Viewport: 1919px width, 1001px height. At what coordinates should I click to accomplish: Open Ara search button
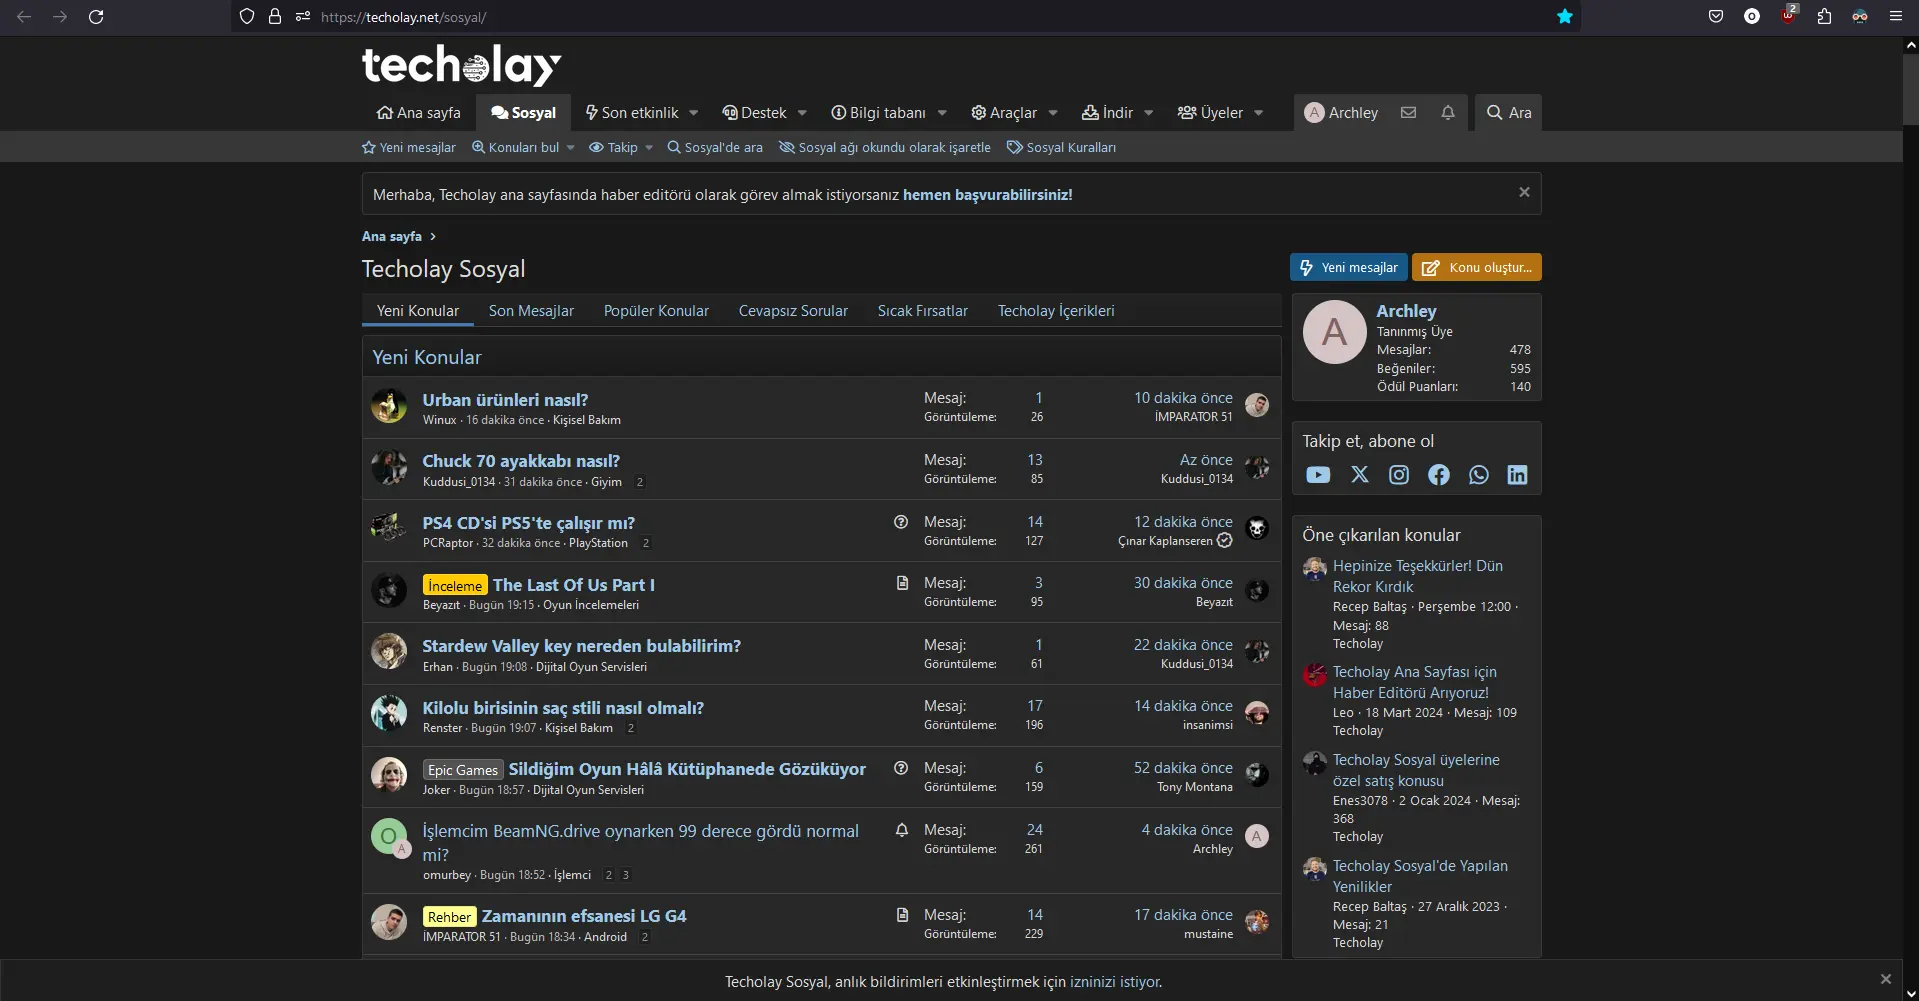coord(1508,113)
